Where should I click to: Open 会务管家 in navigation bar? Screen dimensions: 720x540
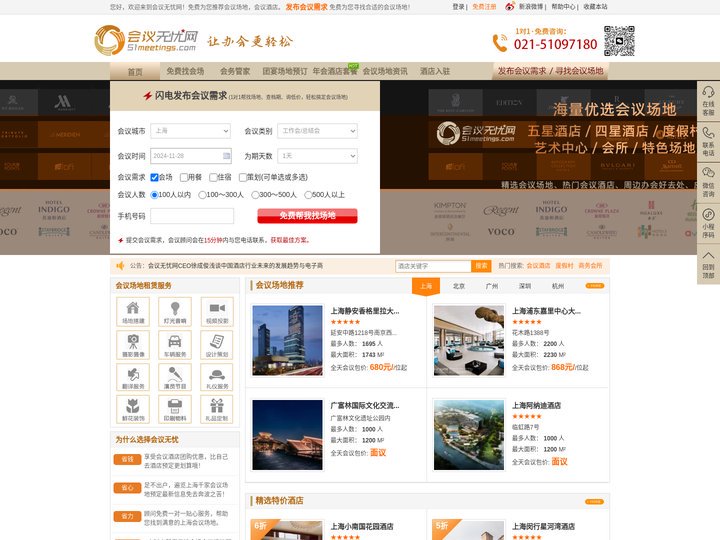coord(235,71)
